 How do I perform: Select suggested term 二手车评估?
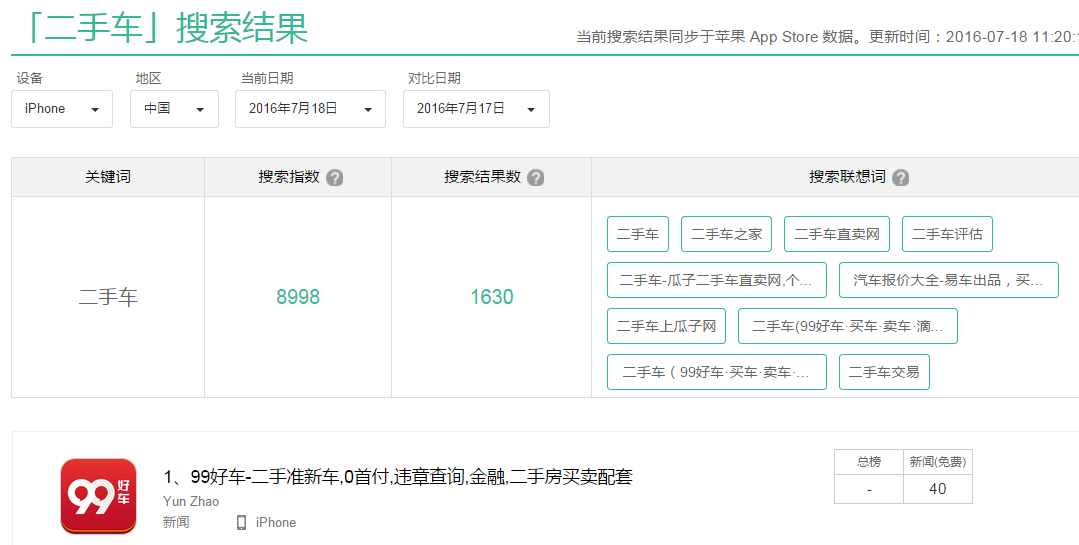(948, 234)
